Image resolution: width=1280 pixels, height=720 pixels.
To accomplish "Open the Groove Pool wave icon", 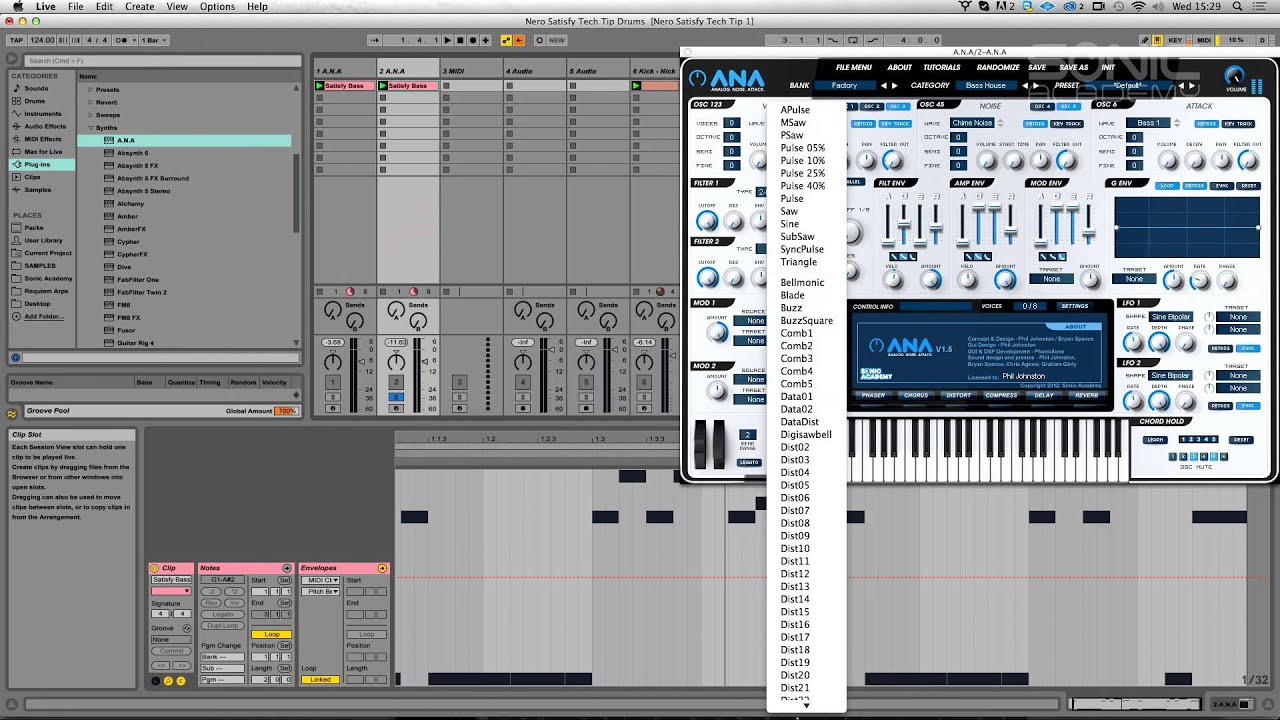I will tap(13, 412).
